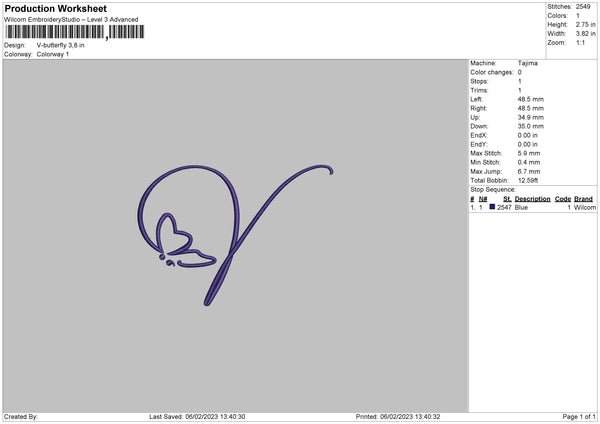Click the 'Last Saved' timestamp 13:40:30

[x=233, y=417]
